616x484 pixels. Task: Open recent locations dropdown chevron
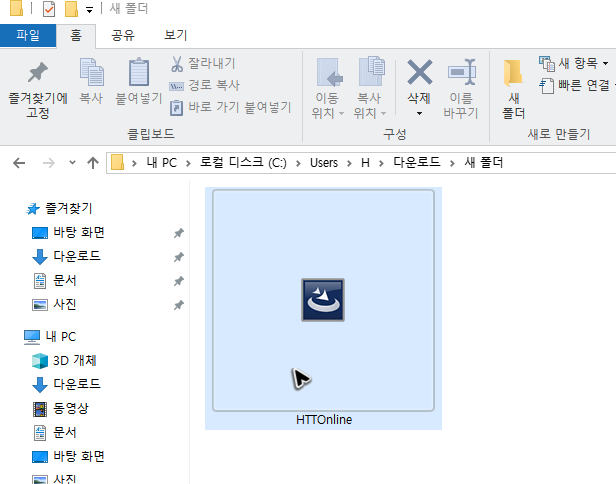(72, 162)
